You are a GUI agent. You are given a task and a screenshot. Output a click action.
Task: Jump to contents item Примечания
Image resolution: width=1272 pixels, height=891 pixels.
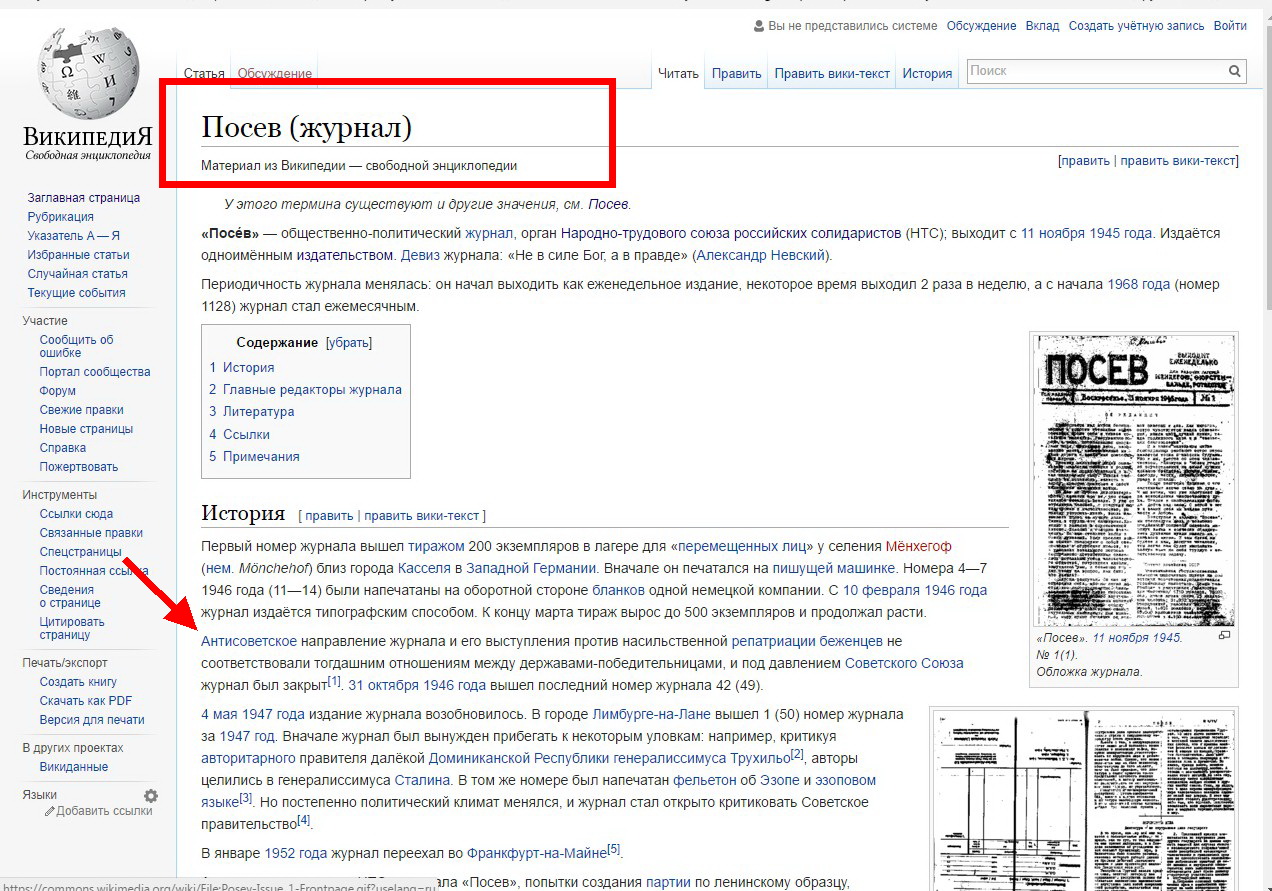point(255,457)
